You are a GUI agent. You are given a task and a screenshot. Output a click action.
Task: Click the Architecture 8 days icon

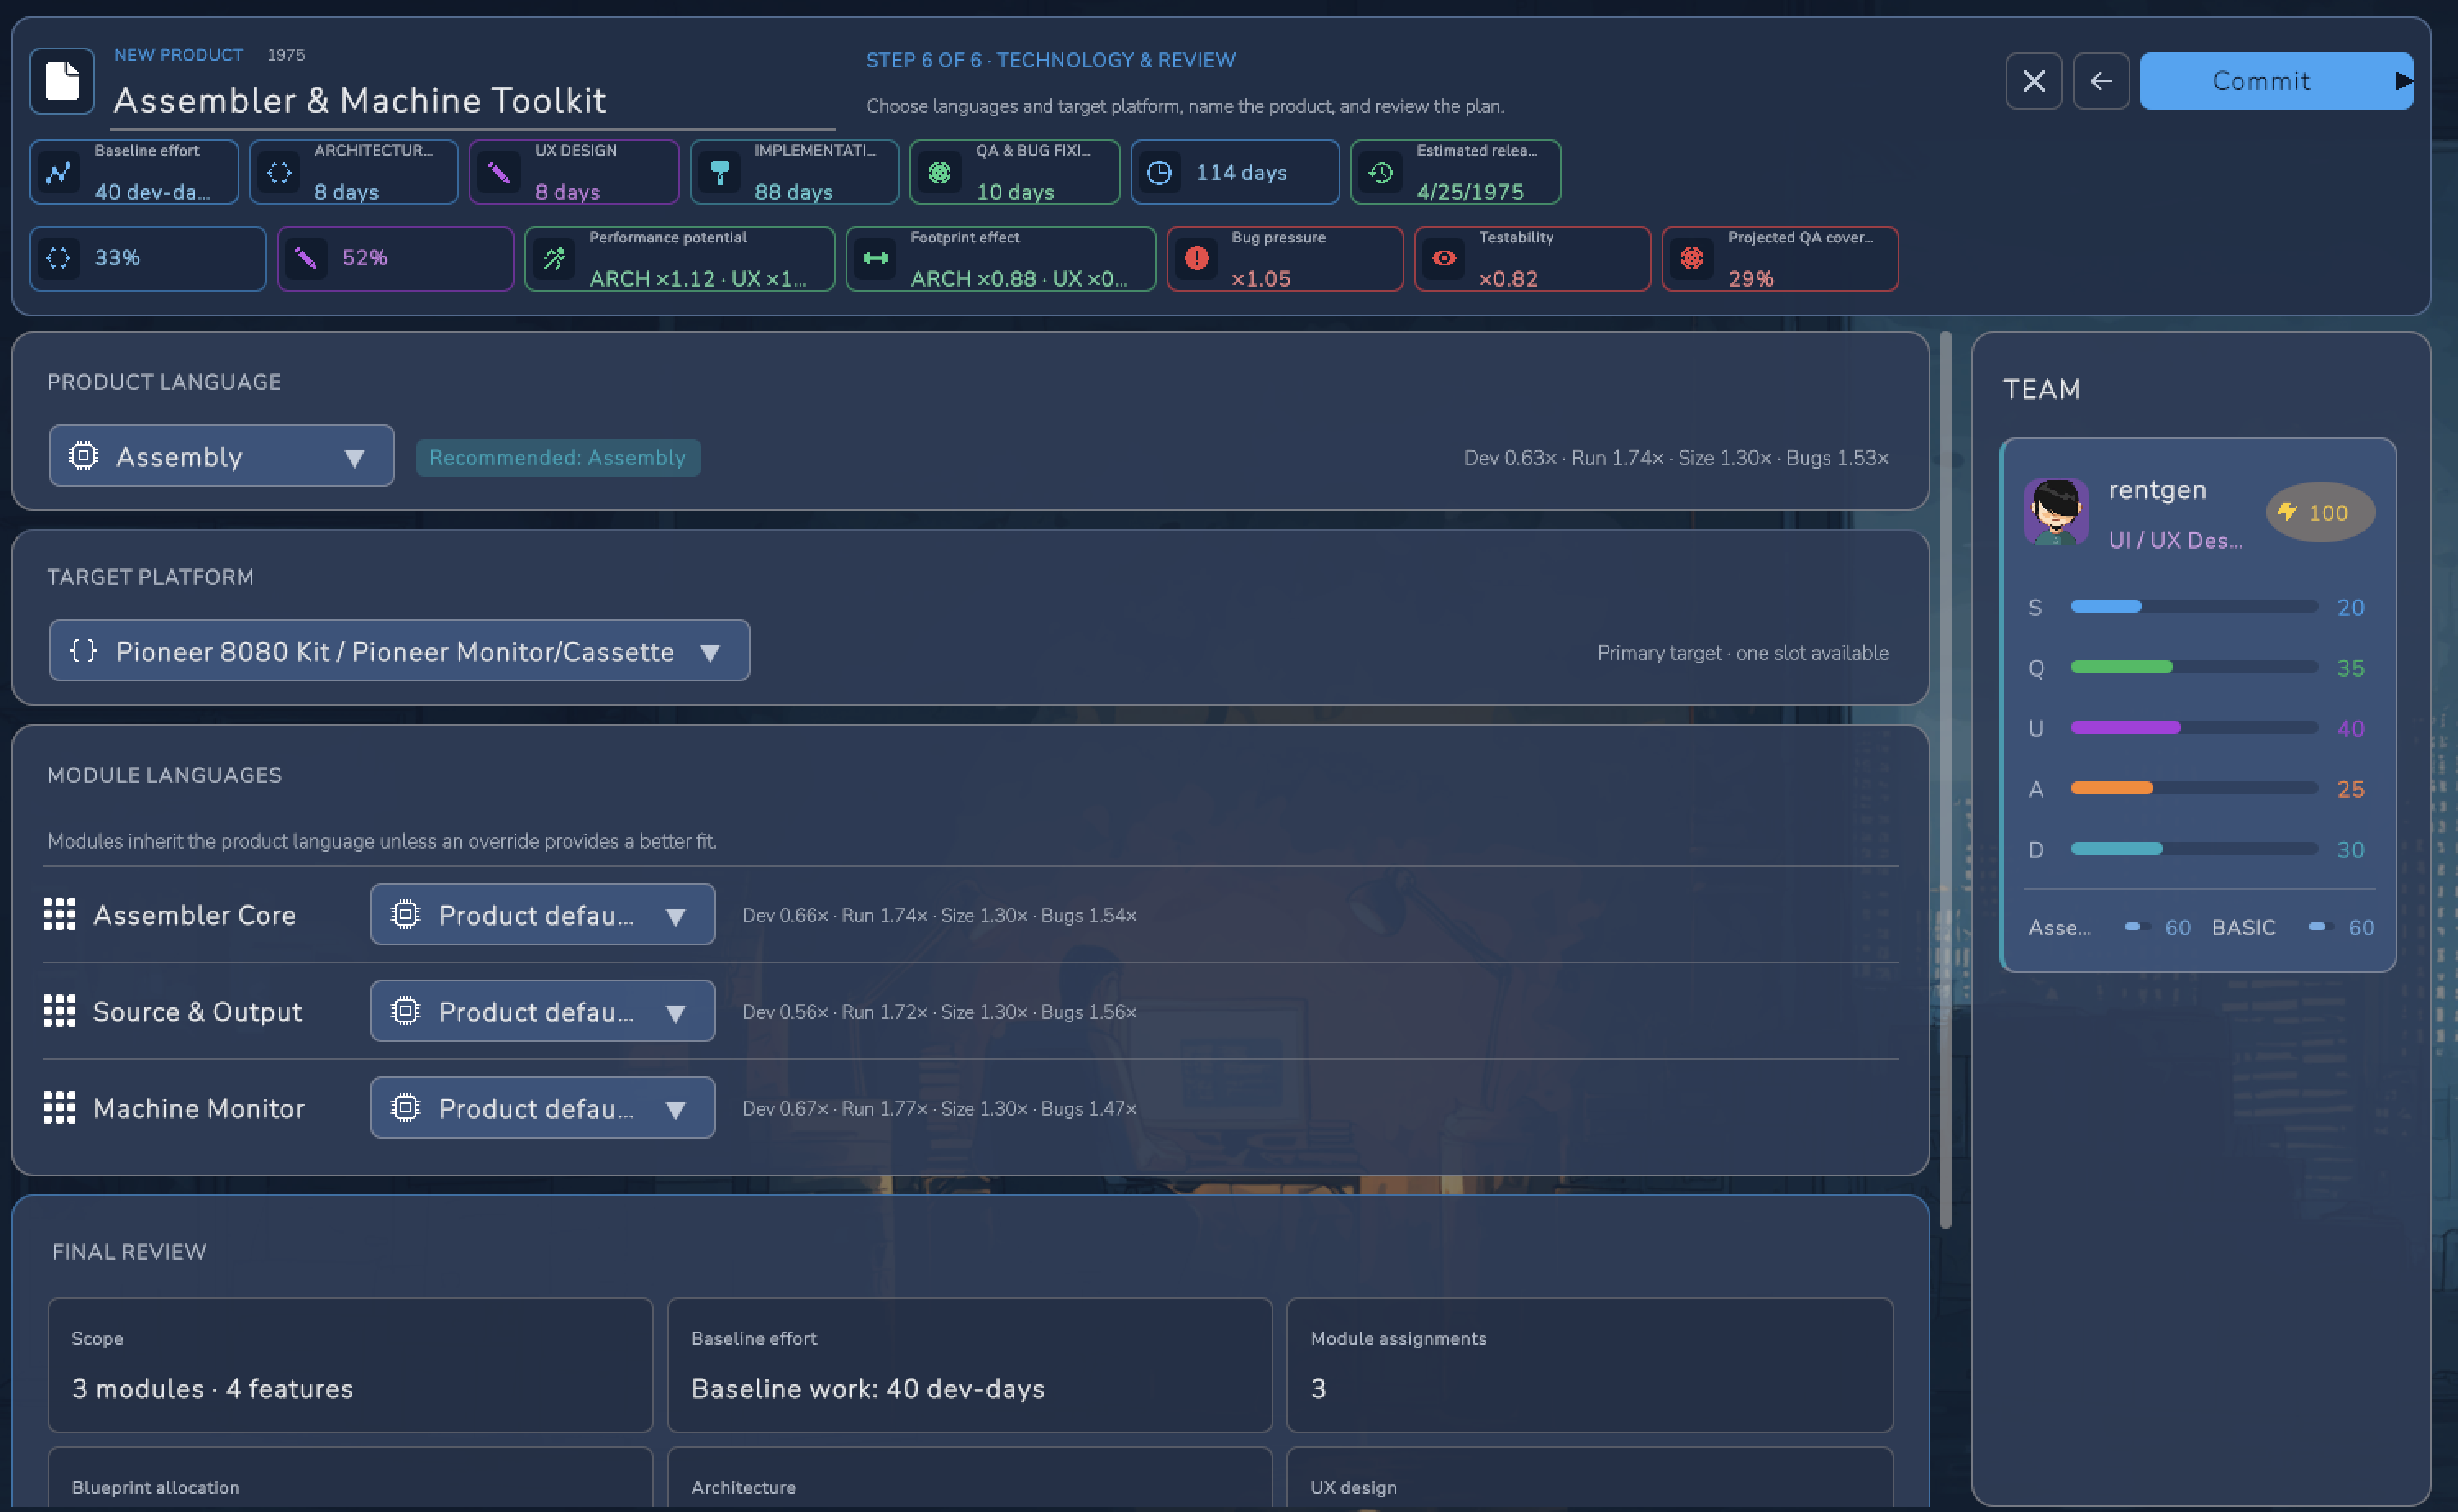pos(279,172)
